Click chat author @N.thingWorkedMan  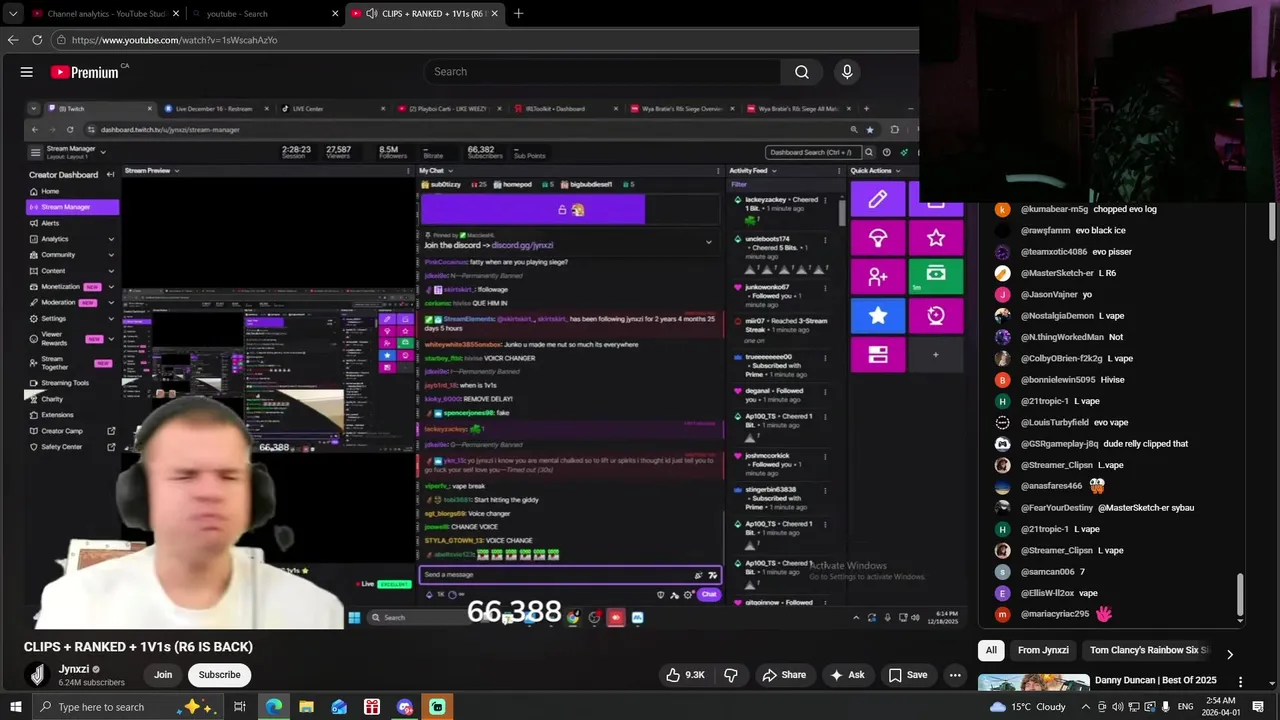pos(1062,337)
